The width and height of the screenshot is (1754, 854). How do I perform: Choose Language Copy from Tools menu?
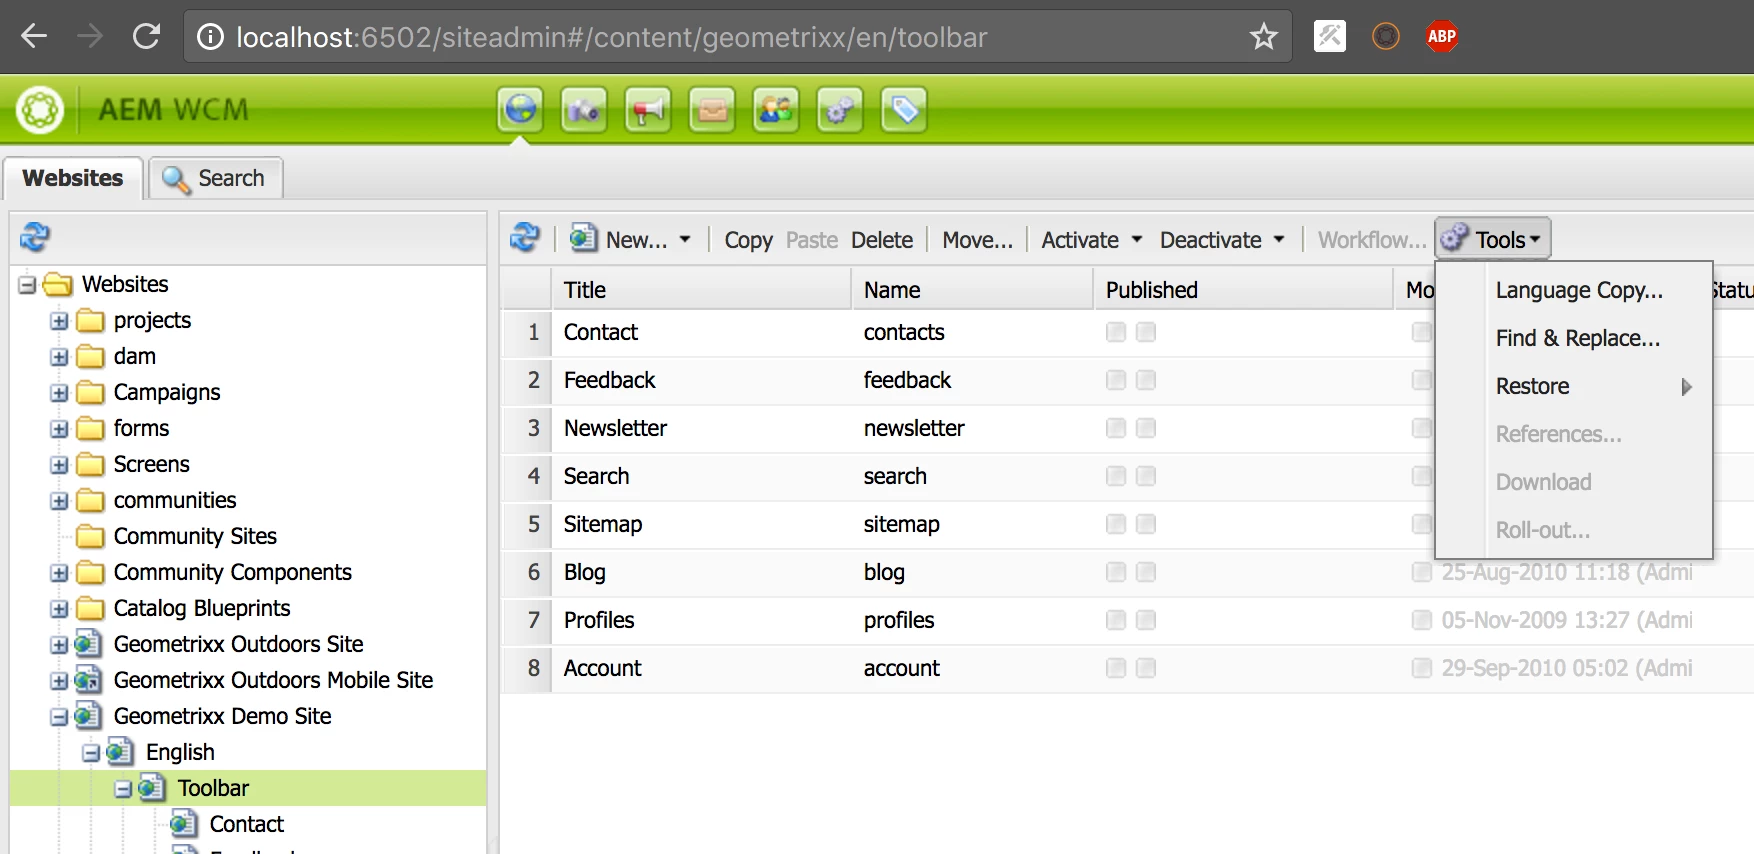click(x=1579, y=290)
